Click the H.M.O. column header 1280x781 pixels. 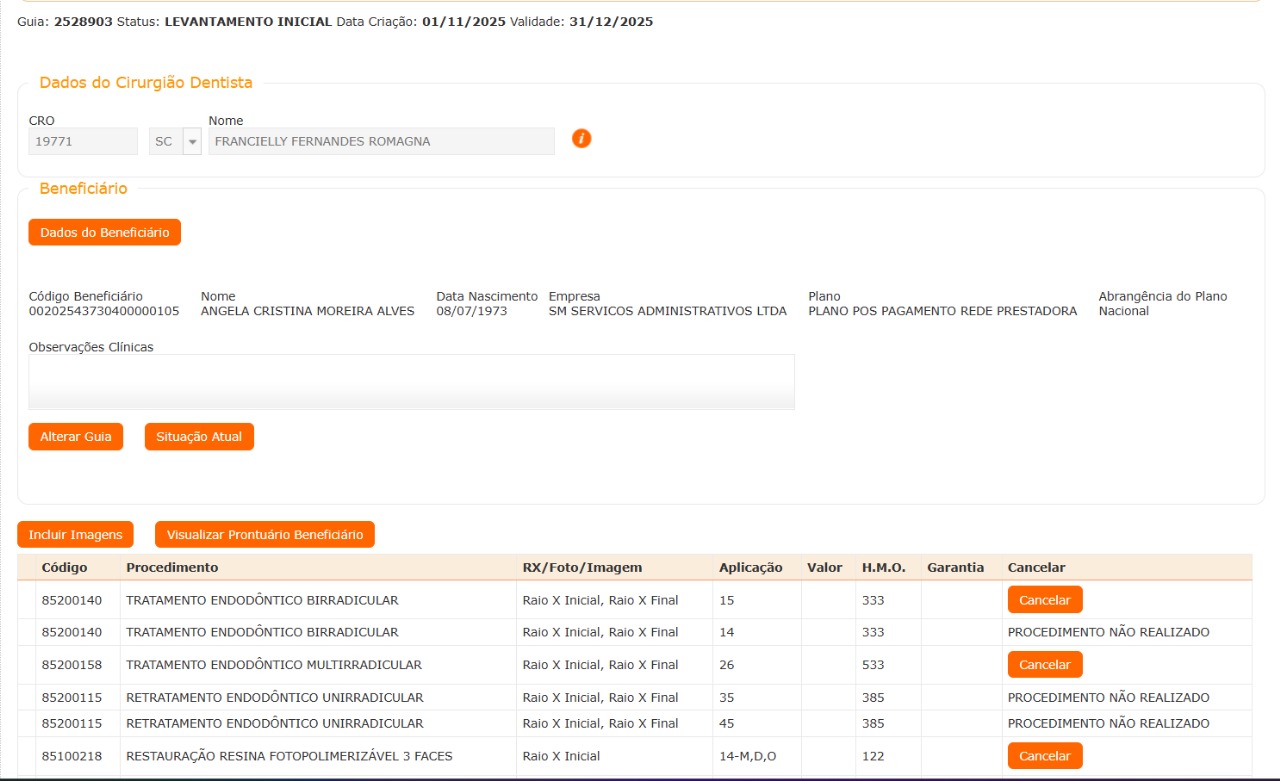click(883, 567)
